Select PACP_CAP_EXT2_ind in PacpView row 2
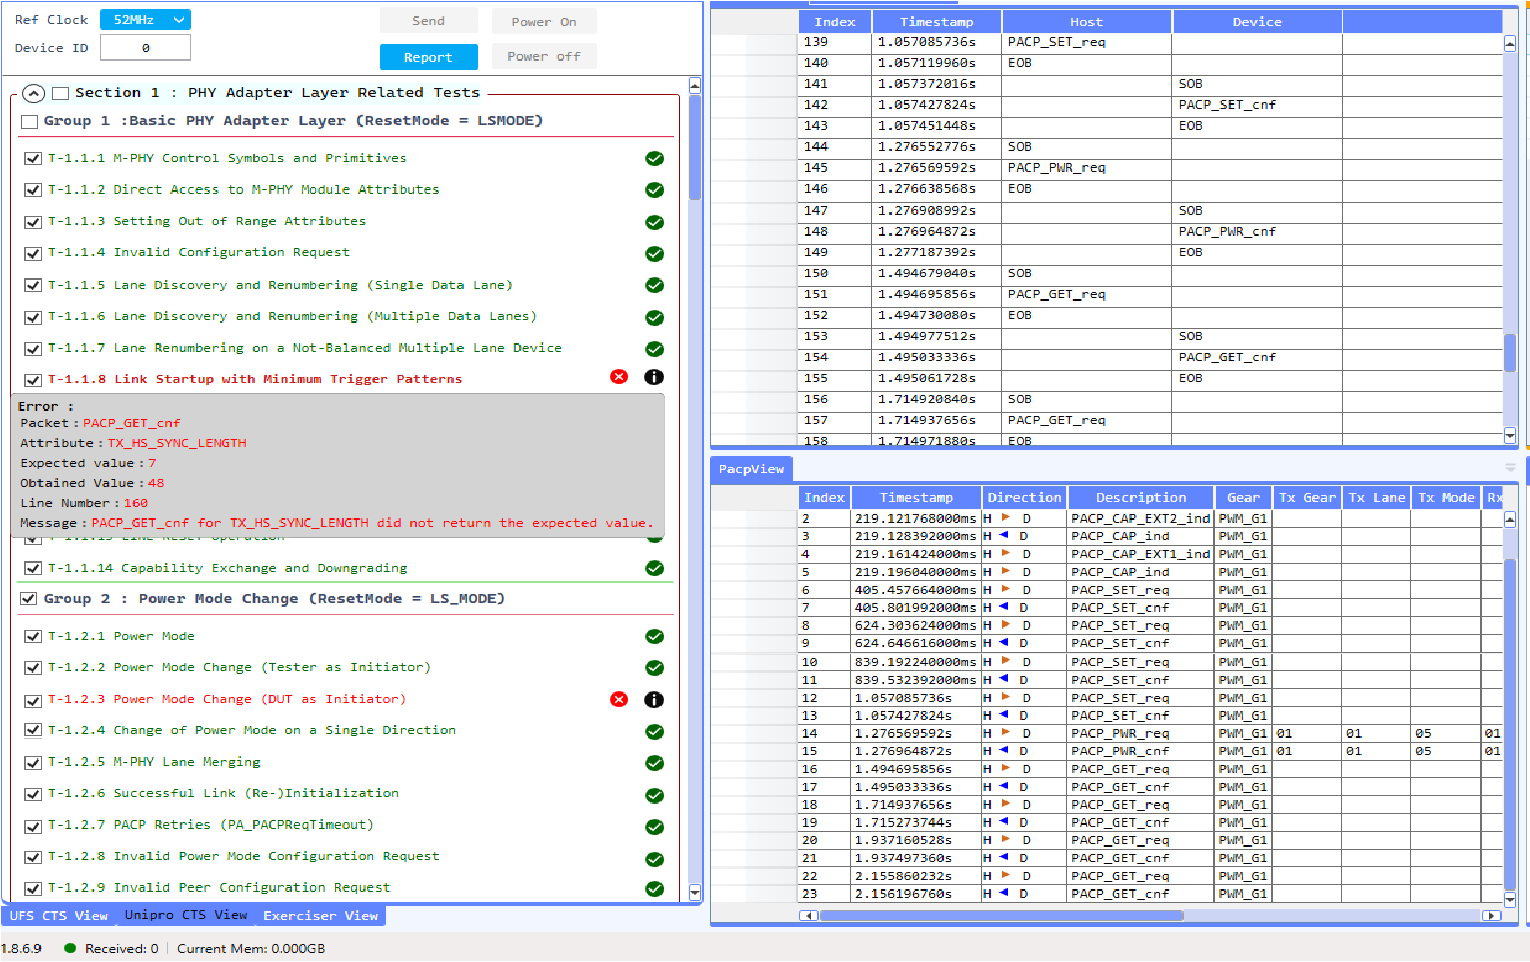This screenshot has width=1530, height=962. point(1140,518)
